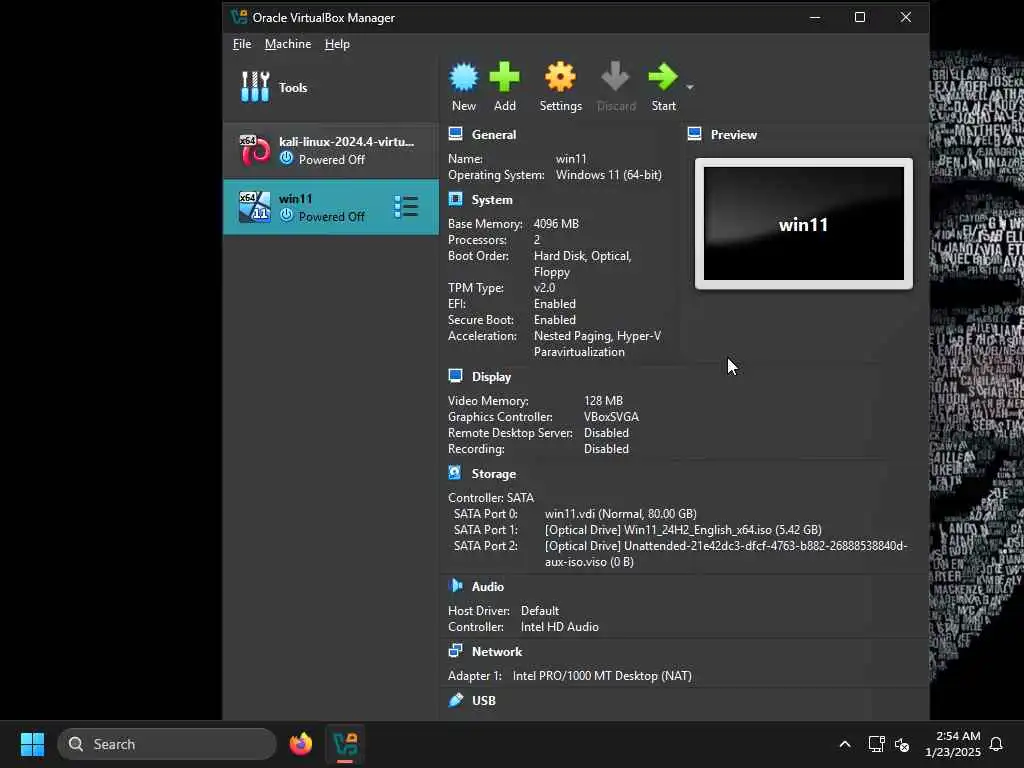
Task: Click the Storage section header
Action: [x=494, y=474]
